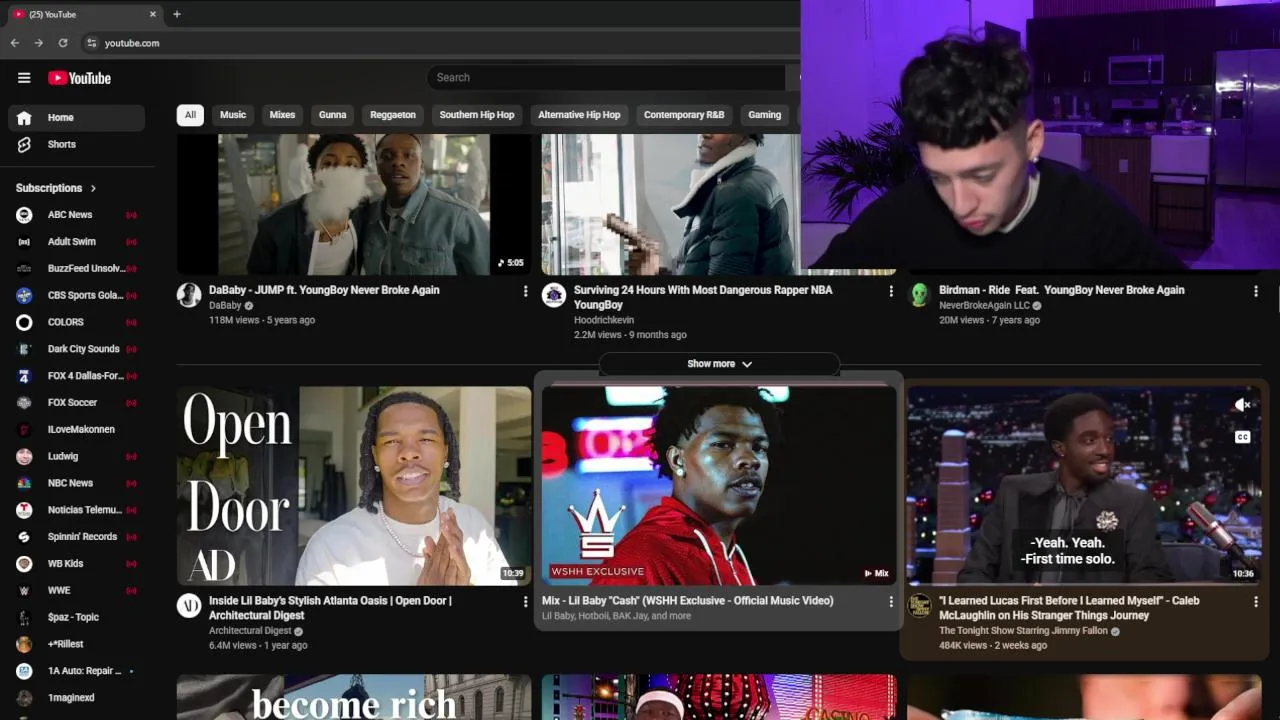Open DaBaby JUMP video title
The image size is (1280, 720).
(x=324, y=290)
